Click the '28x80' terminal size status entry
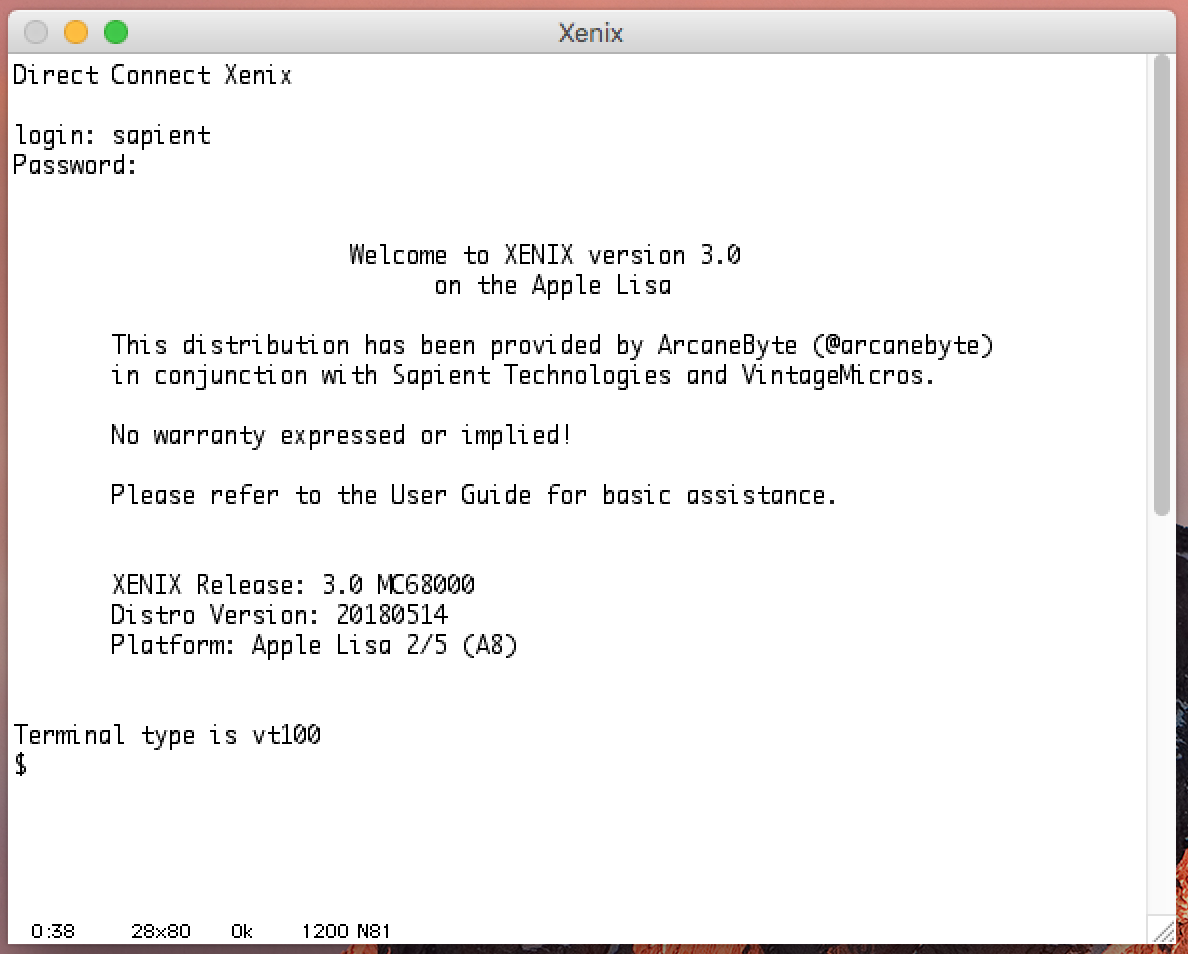1188x954 pixels. [161, 931]
